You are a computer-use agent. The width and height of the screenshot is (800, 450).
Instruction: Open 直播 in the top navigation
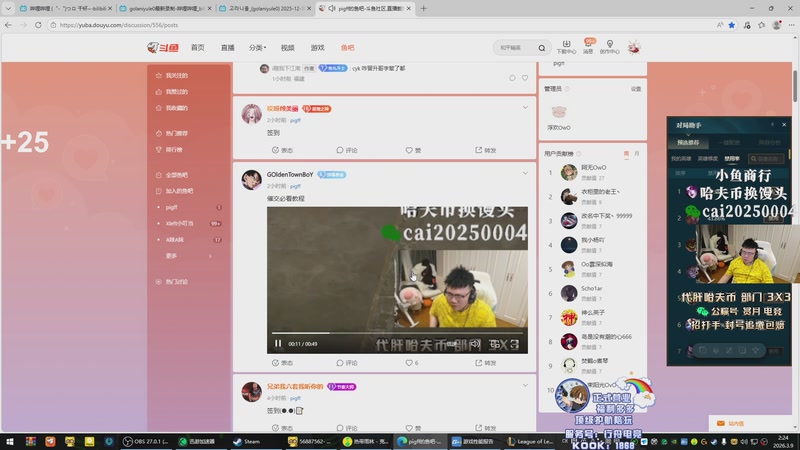click(228, 47)
